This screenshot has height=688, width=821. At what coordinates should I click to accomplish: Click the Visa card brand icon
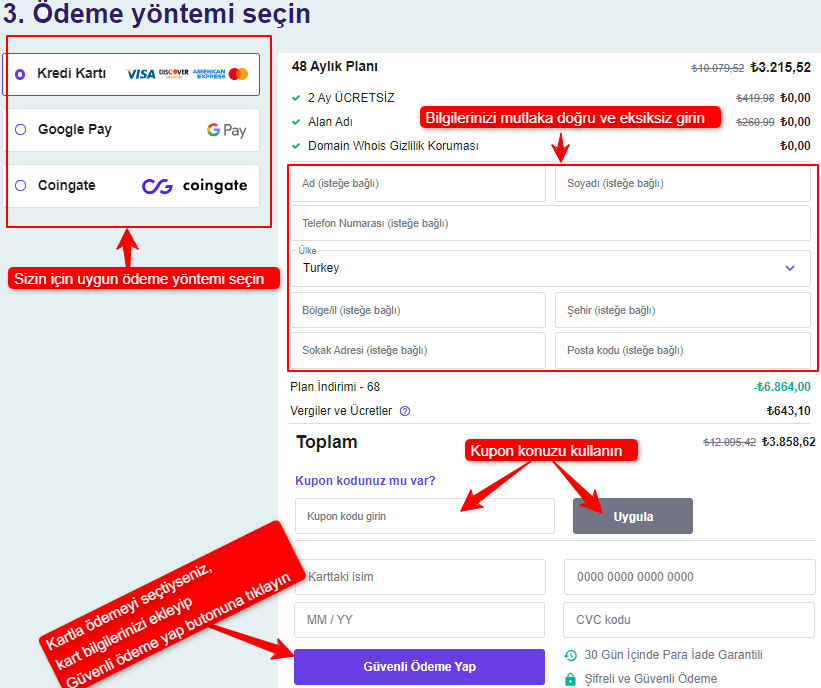[x=143, y=73]
